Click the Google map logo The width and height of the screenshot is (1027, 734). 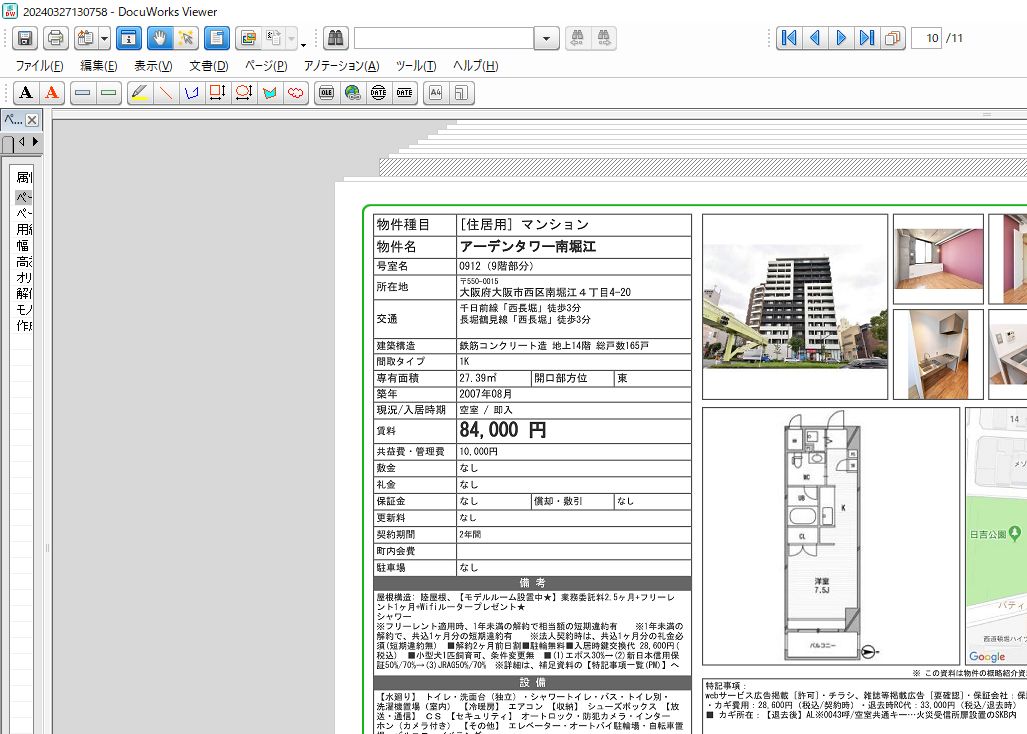tap(987, 657)
